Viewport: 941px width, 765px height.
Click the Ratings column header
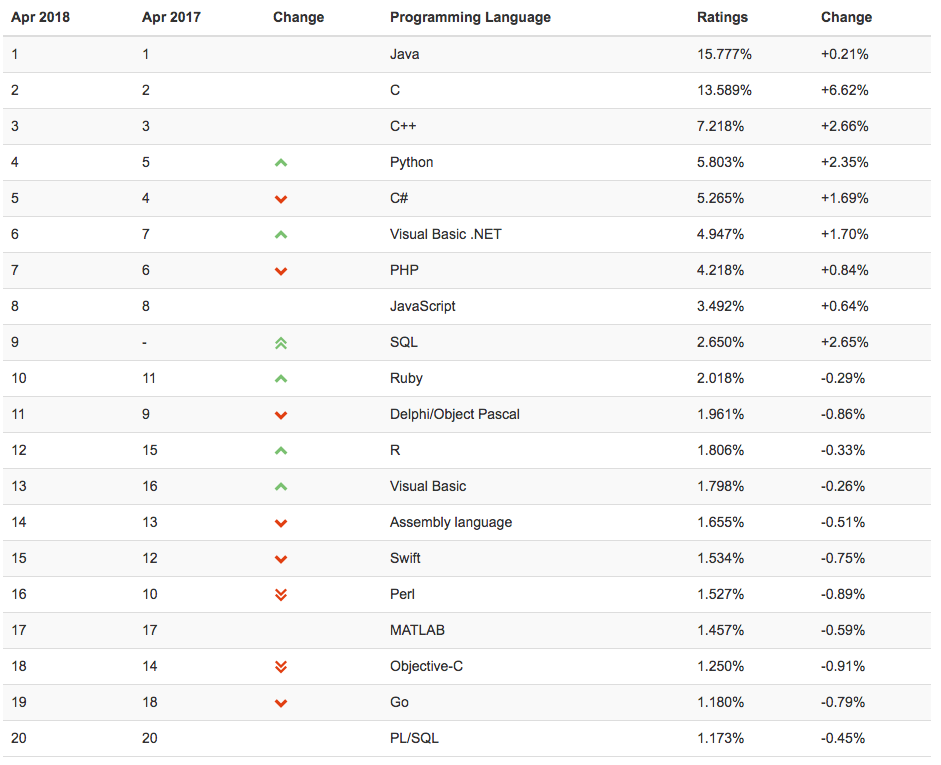[x=722, y=17]
